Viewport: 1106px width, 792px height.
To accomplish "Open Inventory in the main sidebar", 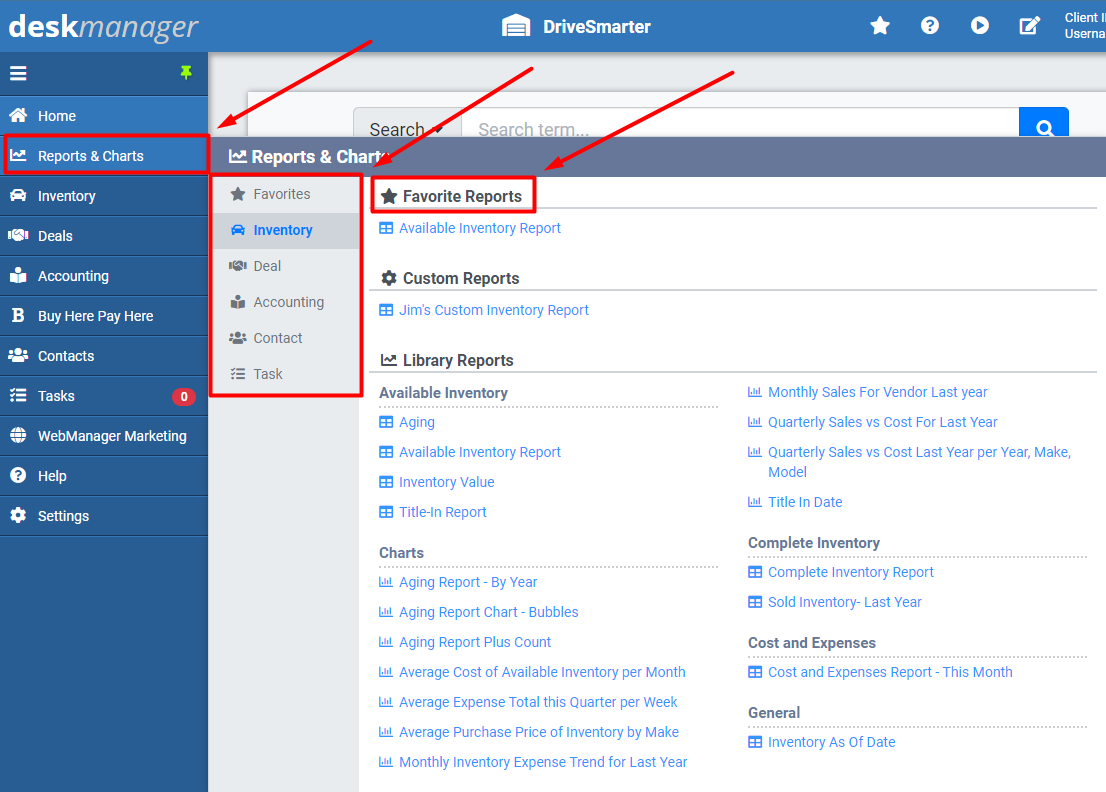I will [x=104, y=196].
